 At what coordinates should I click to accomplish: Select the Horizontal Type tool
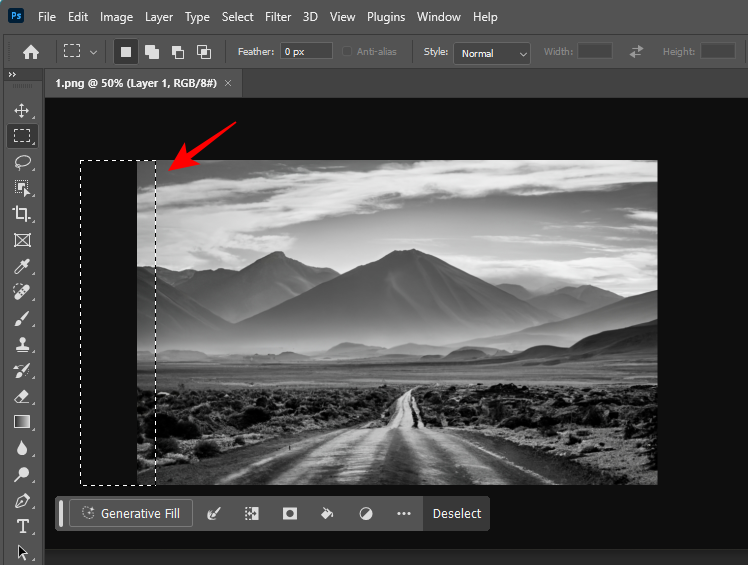tap(22, 526)
